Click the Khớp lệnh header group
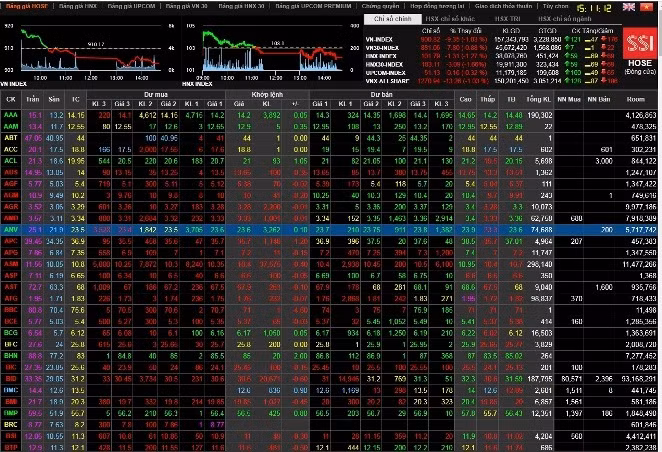662x452 pixels. (x=267, y=95)
